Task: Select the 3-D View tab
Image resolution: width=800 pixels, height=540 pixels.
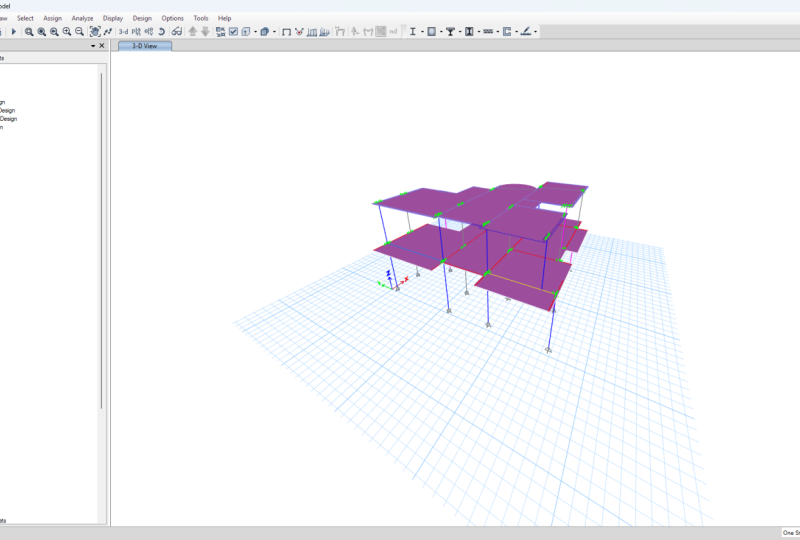Action: pos(145,46)
